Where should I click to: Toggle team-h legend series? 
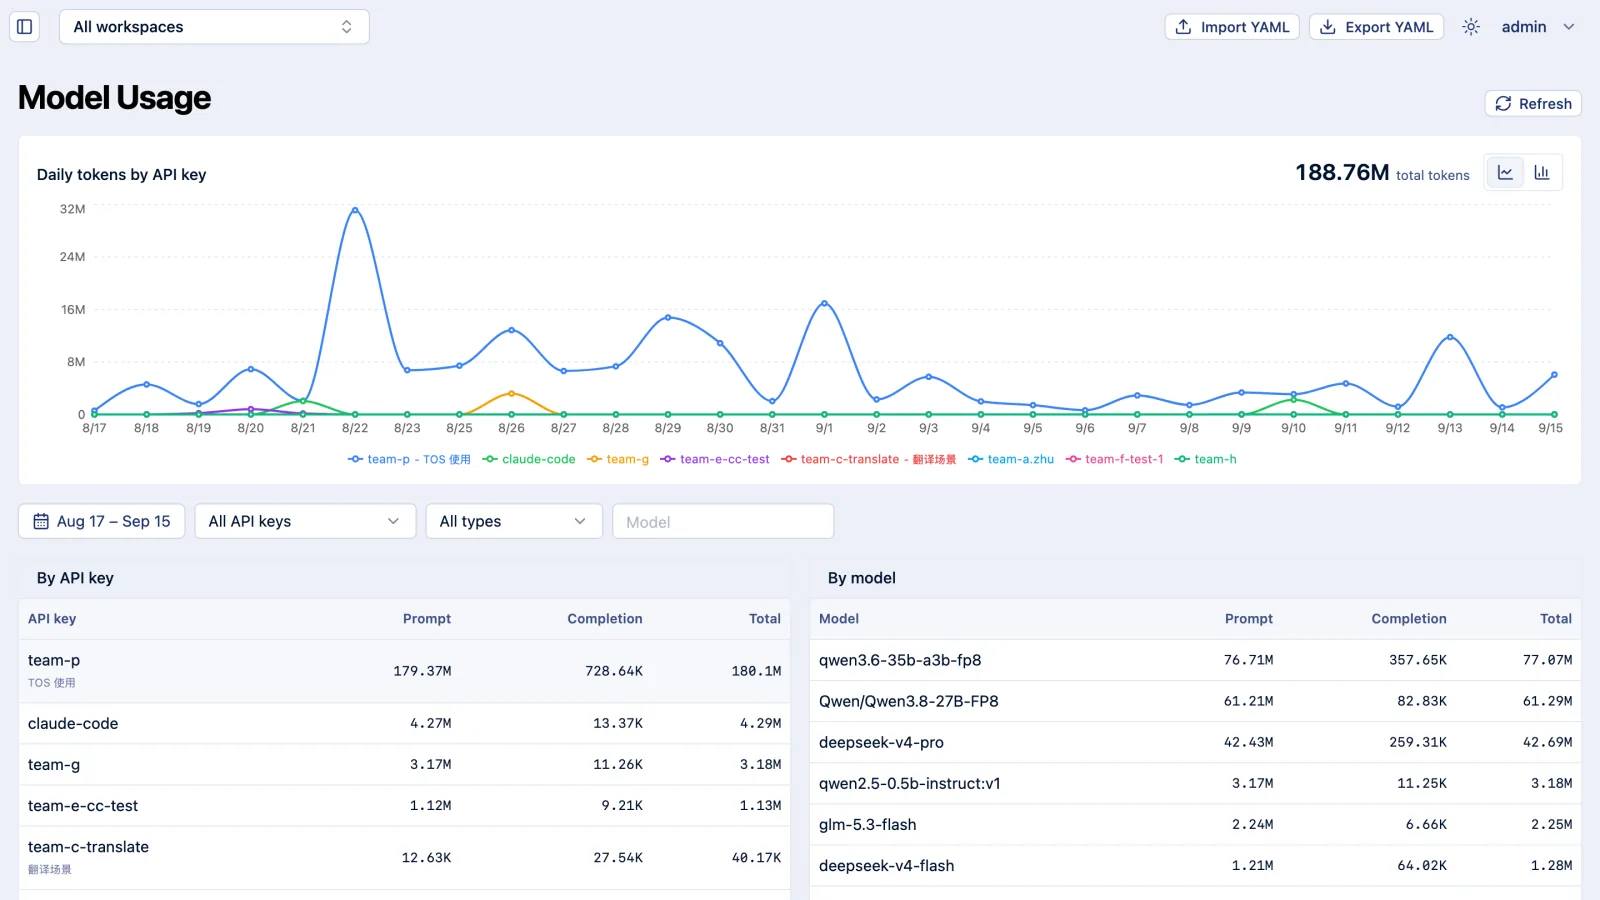coord(1206,459)
